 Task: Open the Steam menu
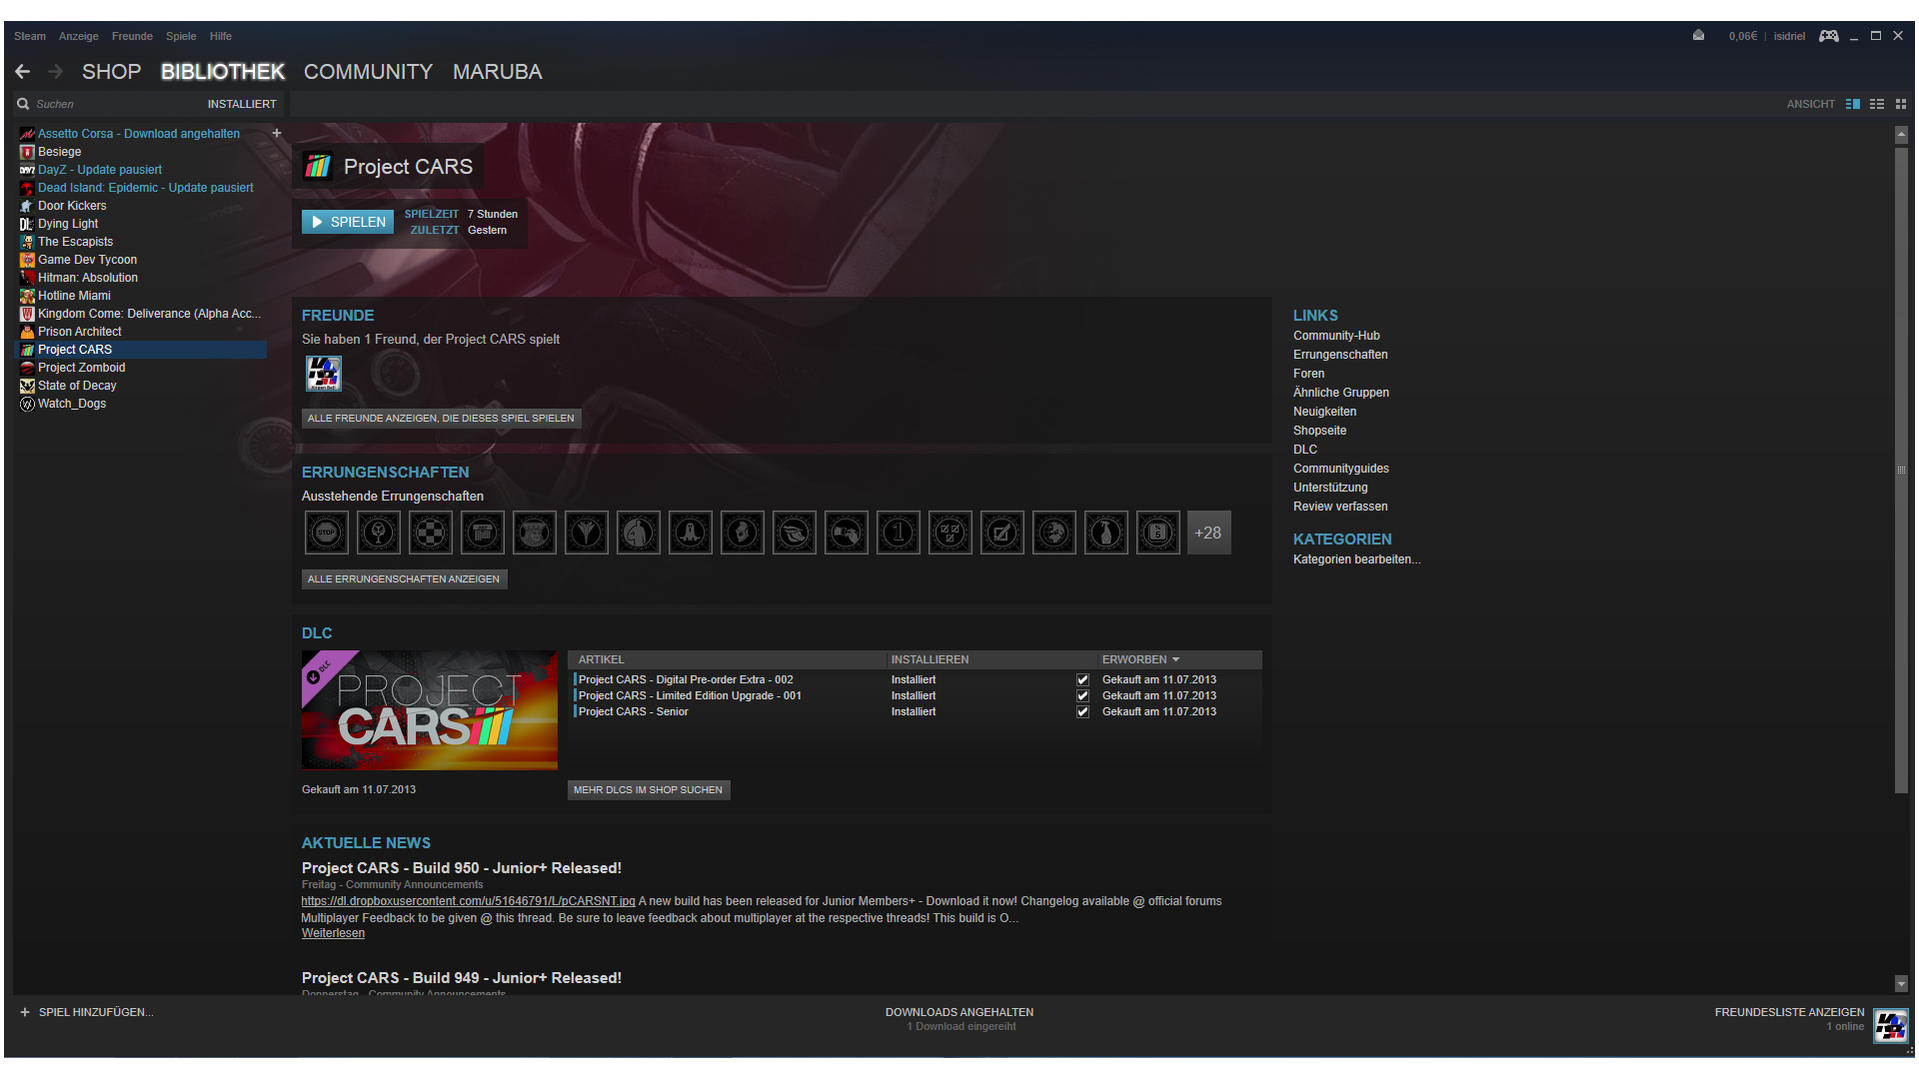pos(30,36)
